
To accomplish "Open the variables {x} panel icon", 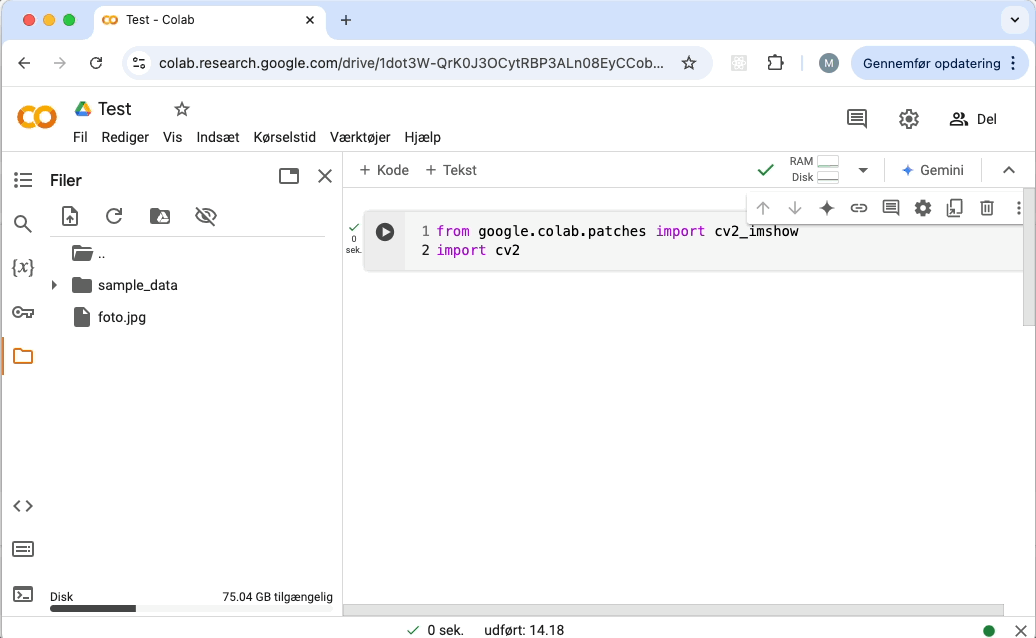I will pyautogui.click(x=23, y=268).
